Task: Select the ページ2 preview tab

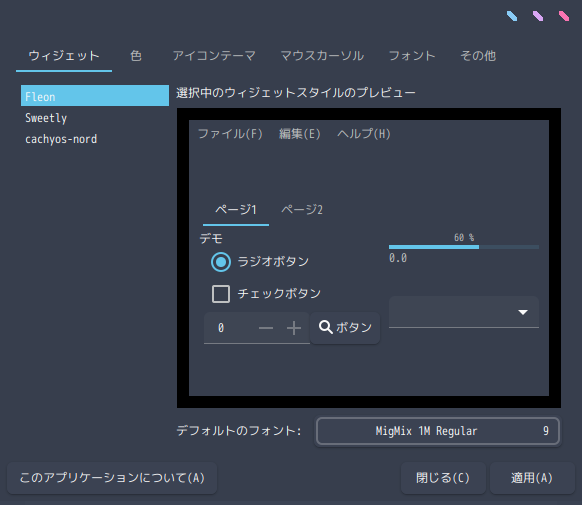Action: [302, 210]
